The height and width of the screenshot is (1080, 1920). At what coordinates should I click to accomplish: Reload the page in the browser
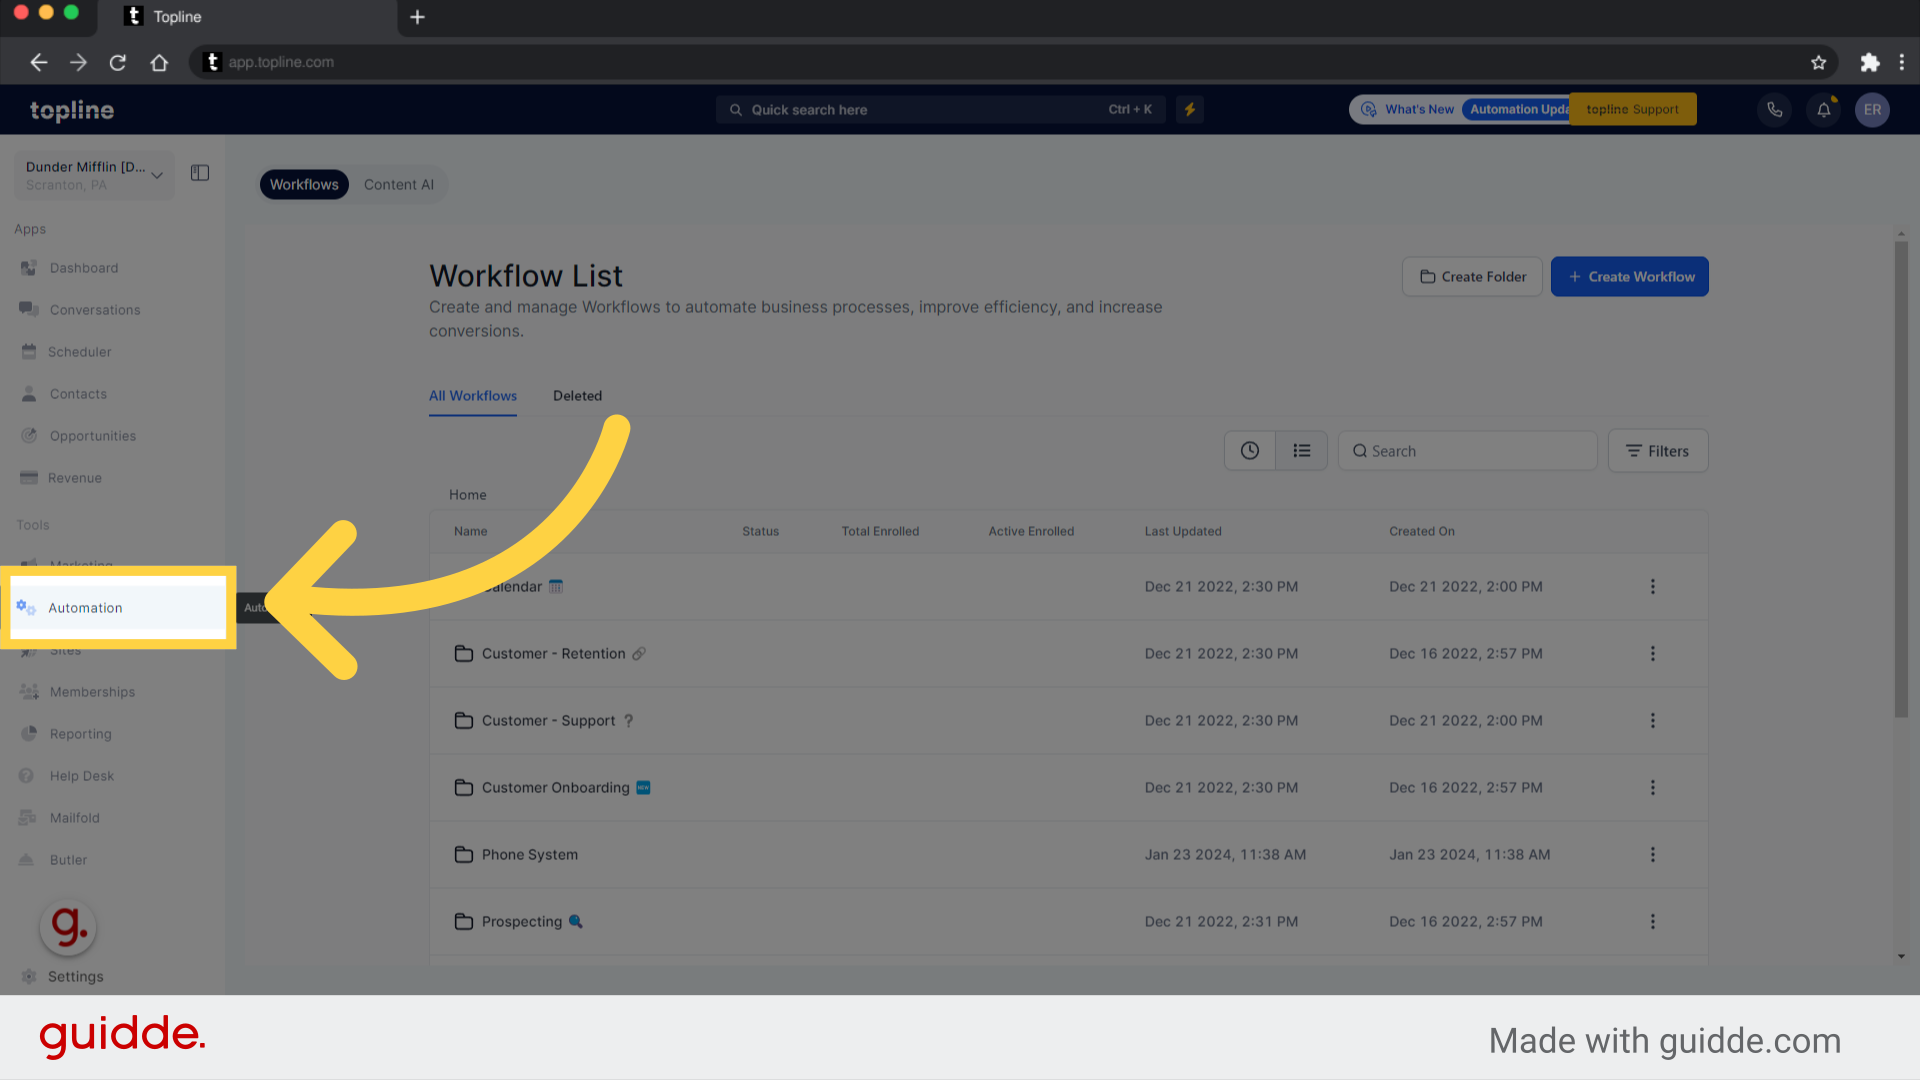118,62
